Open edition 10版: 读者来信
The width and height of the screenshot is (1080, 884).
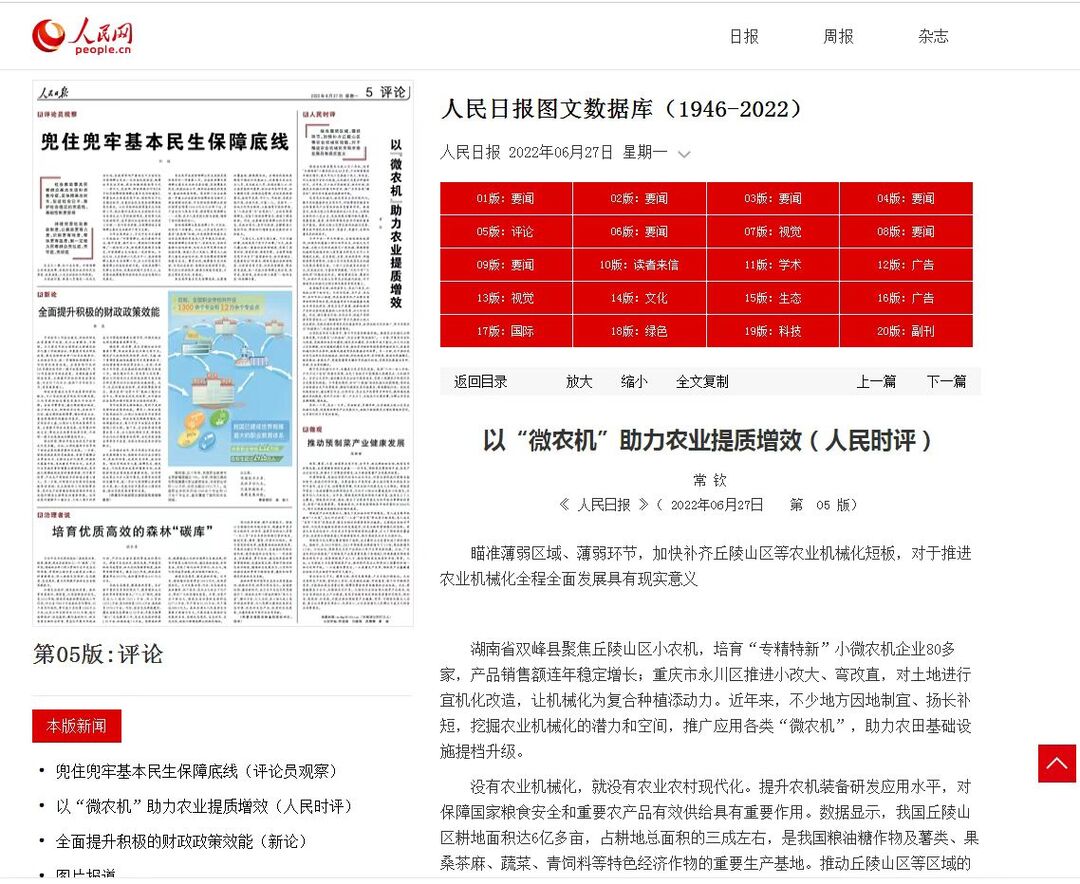[639, 265]
